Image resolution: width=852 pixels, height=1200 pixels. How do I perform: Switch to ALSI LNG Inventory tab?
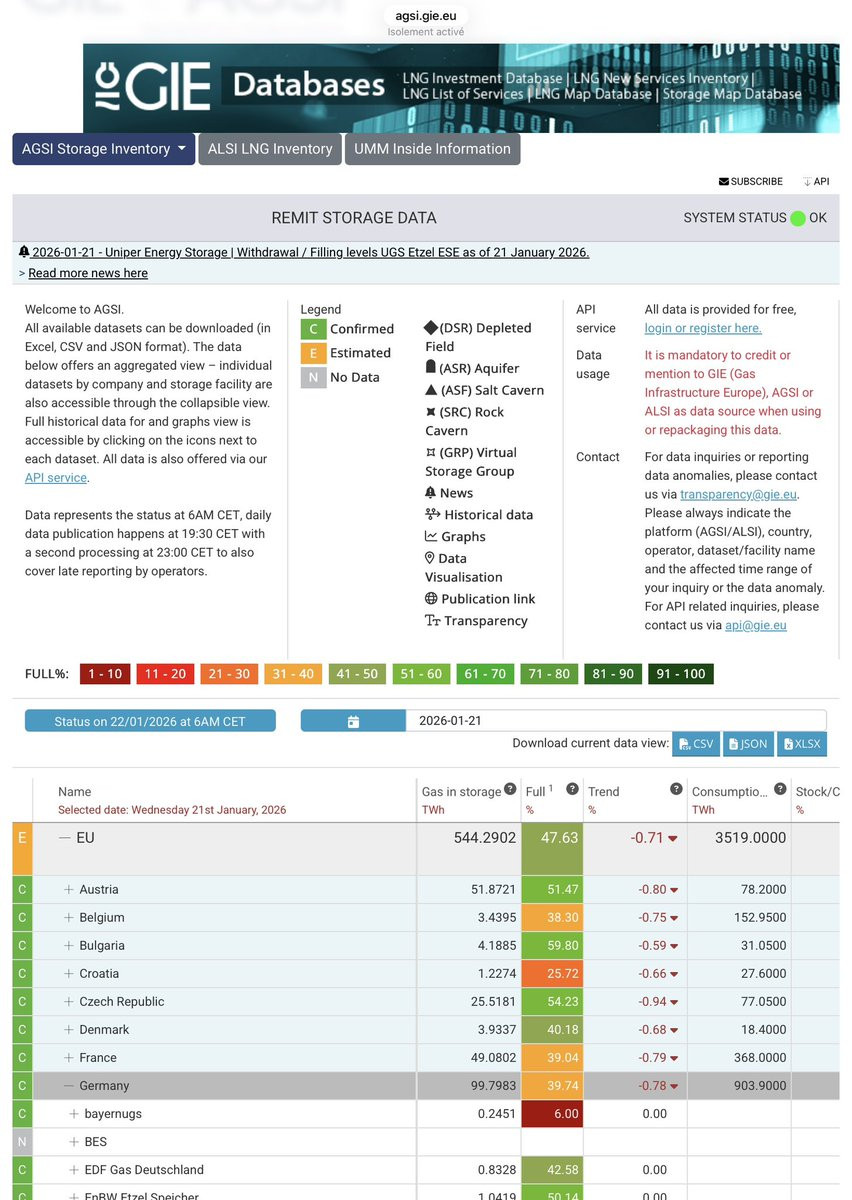(270, 149)
